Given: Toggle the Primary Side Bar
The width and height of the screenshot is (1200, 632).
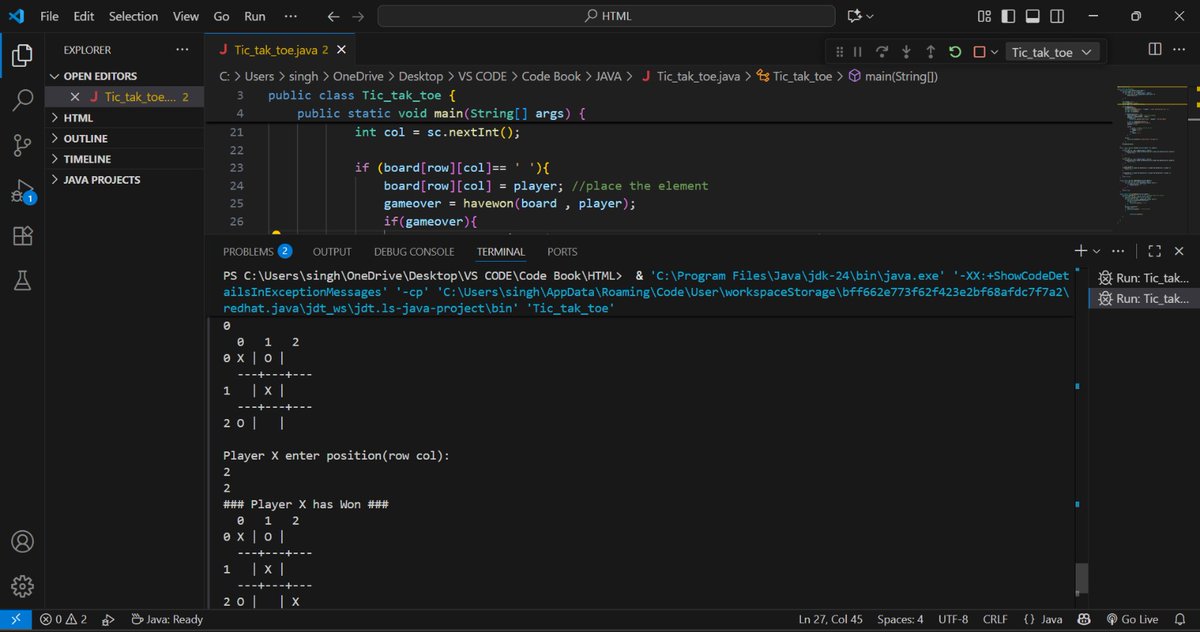Looking at the screenshot, I should click(x=1010, y=16).
